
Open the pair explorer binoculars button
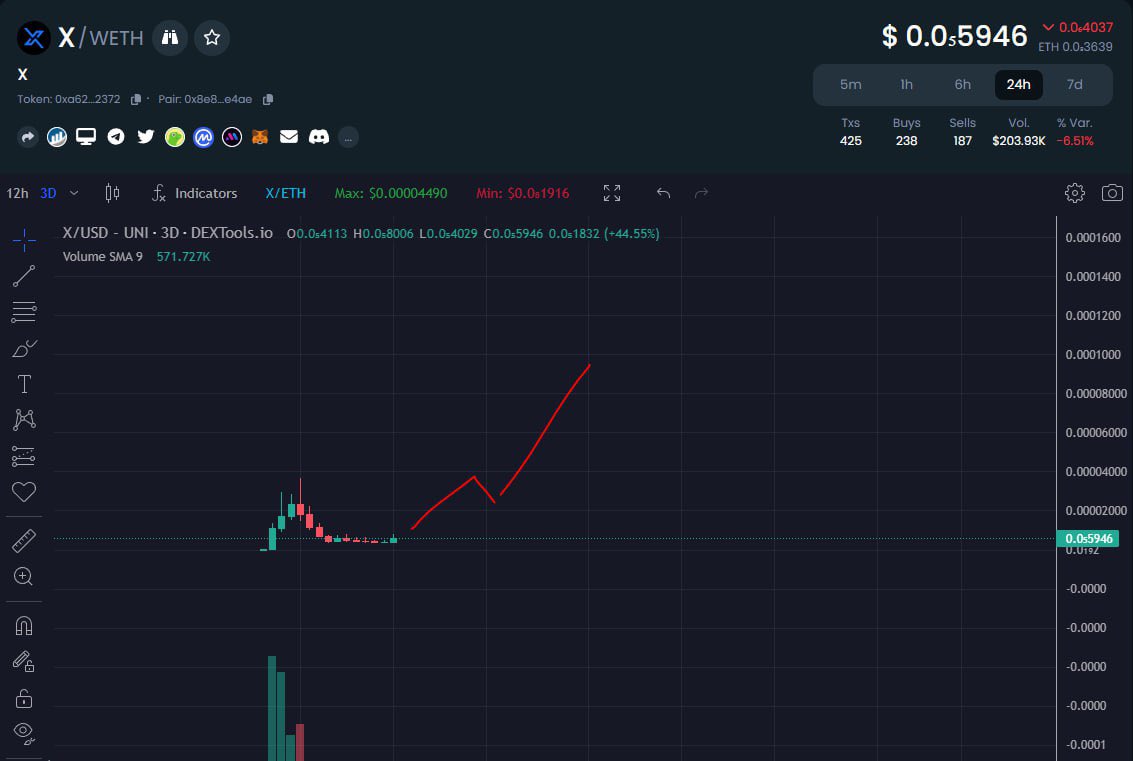[x=170, y=38]
